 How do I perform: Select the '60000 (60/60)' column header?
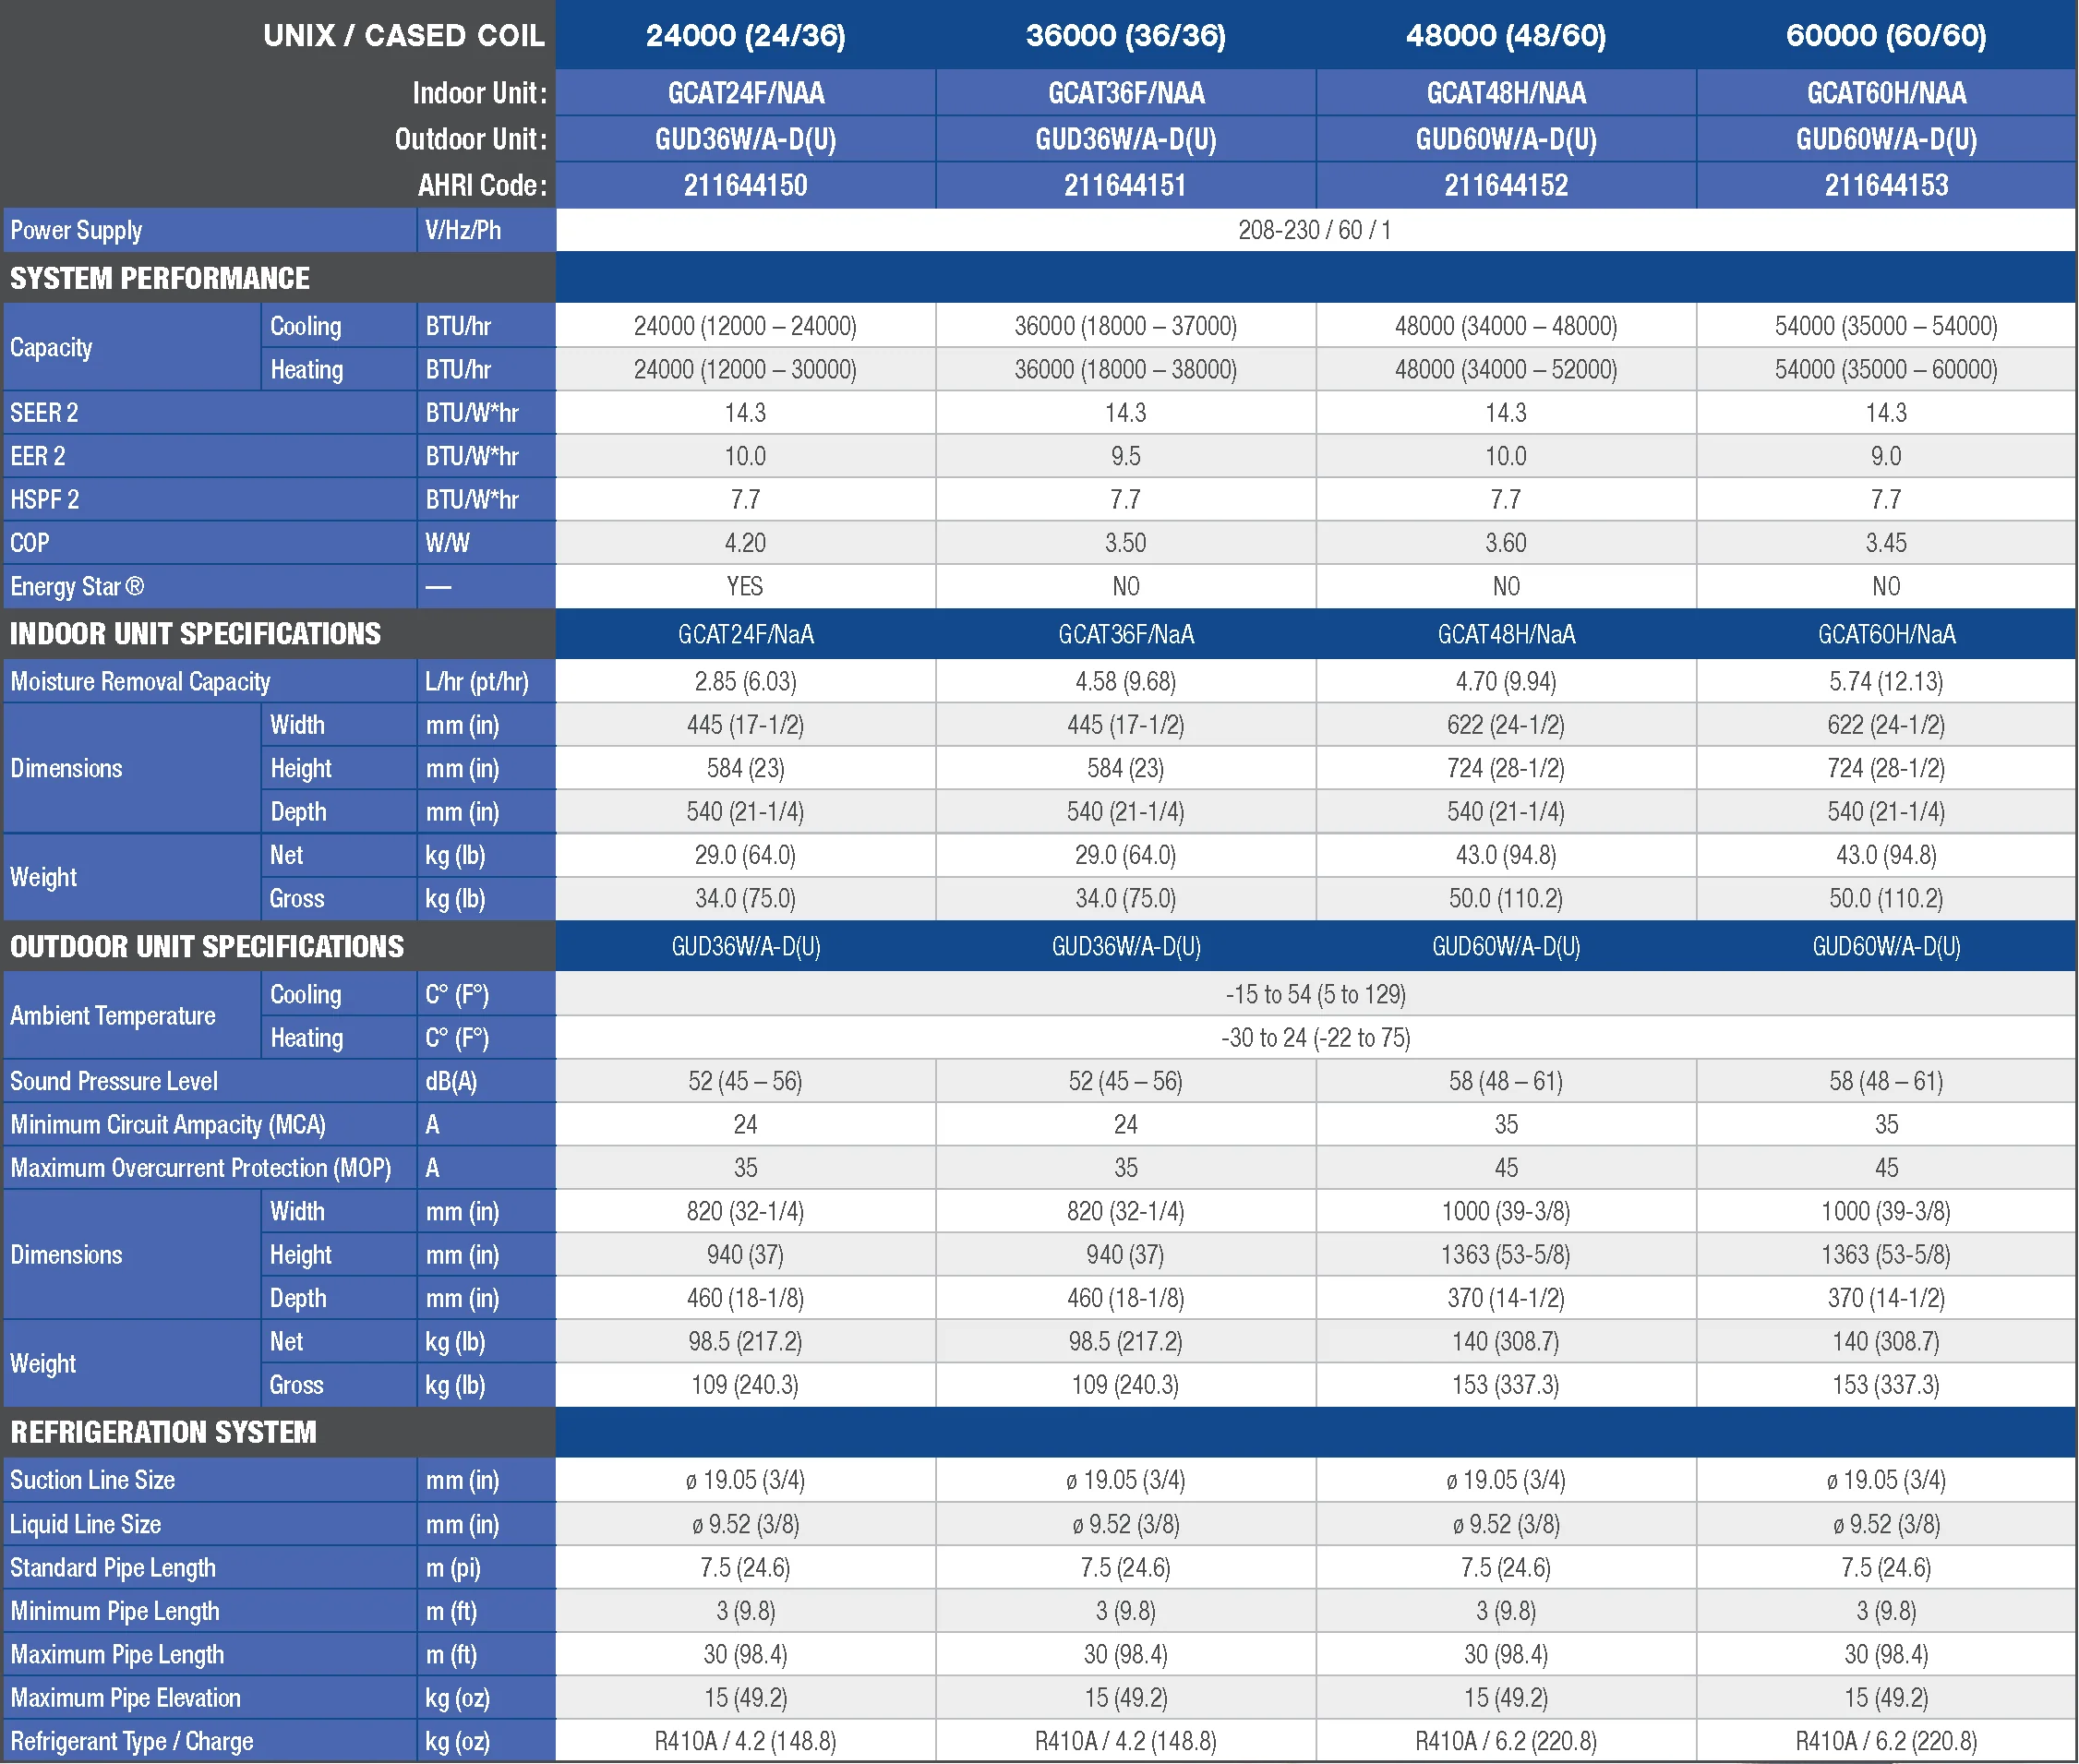click(x=1885, y=35)
